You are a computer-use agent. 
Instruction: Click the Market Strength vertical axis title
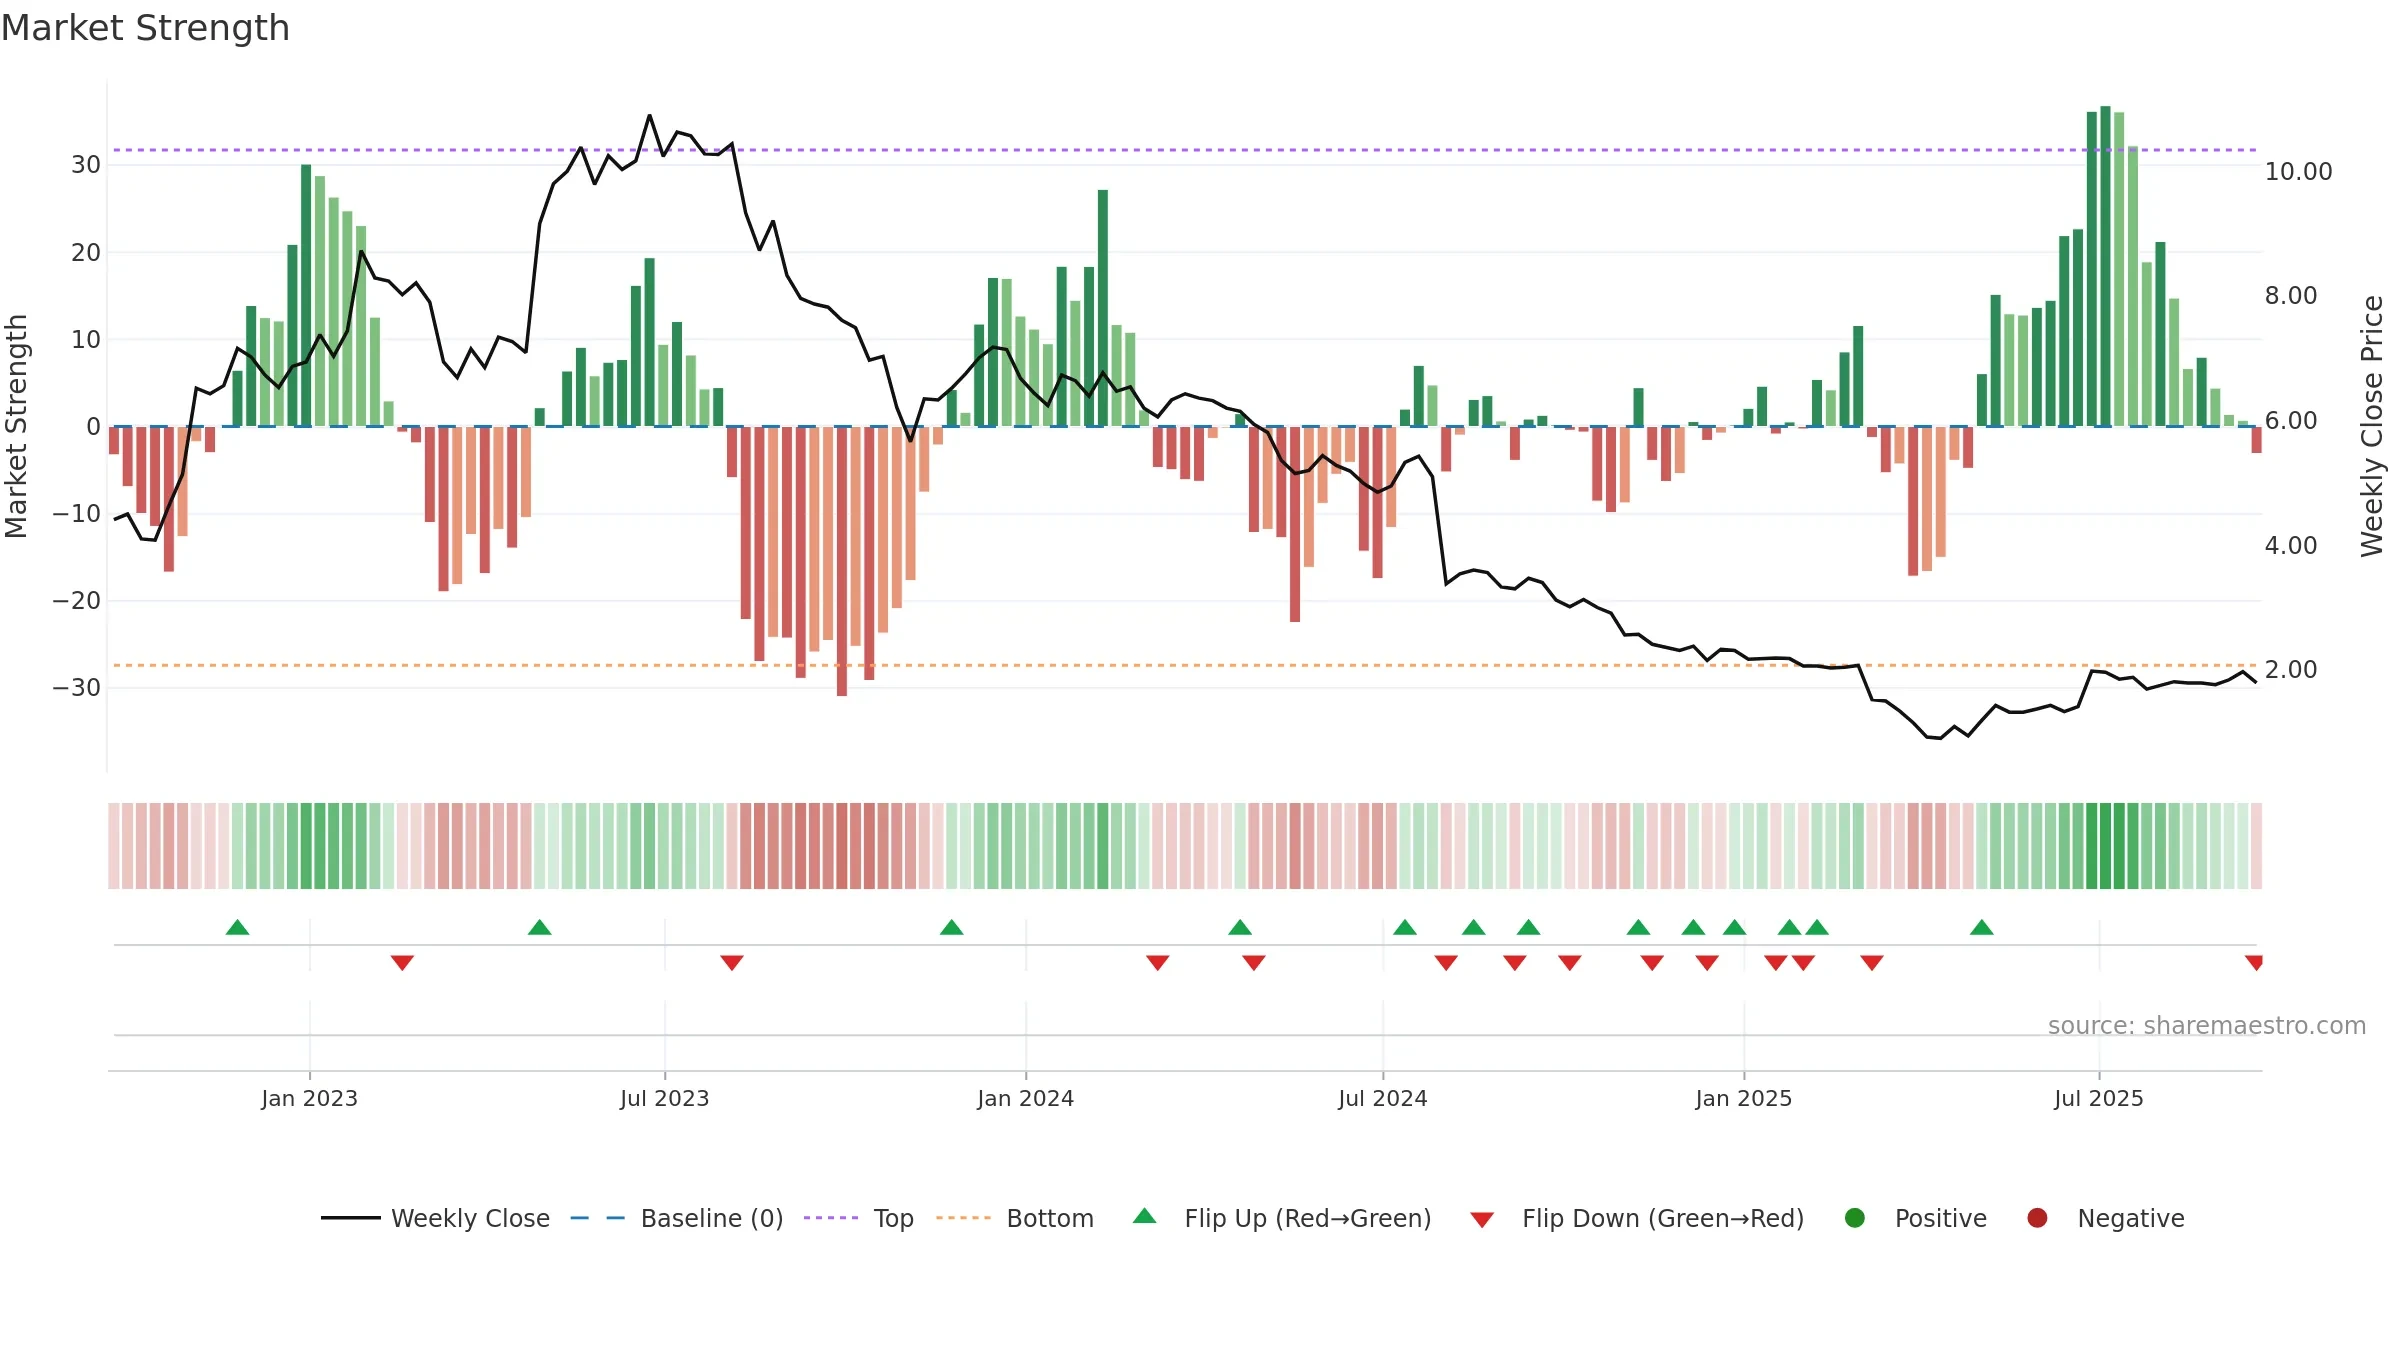(x=16, y=426)
